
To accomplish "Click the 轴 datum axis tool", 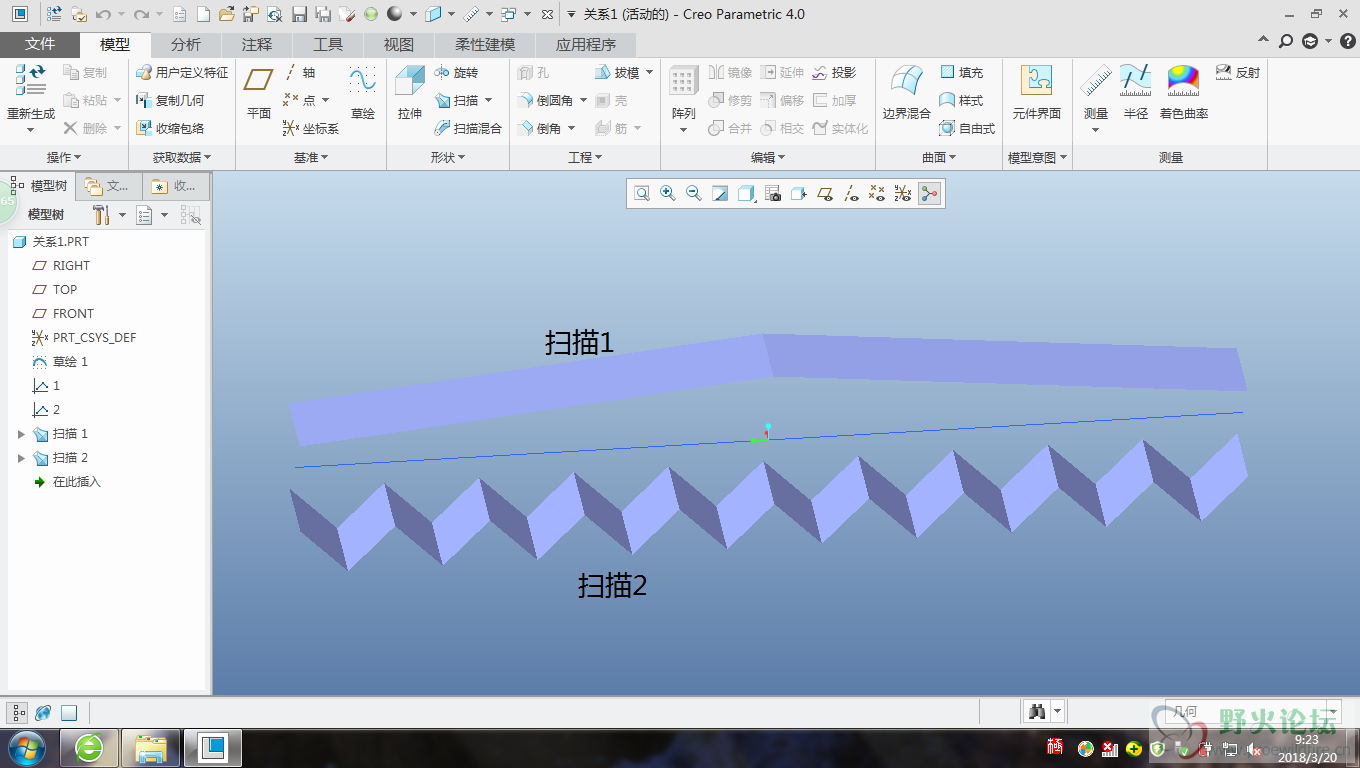I will [298, 72].
